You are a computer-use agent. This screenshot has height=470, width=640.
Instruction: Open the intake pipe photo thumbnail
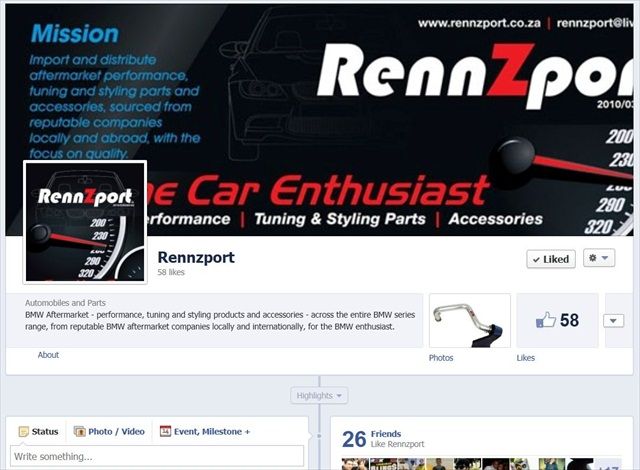pos(470,320)
